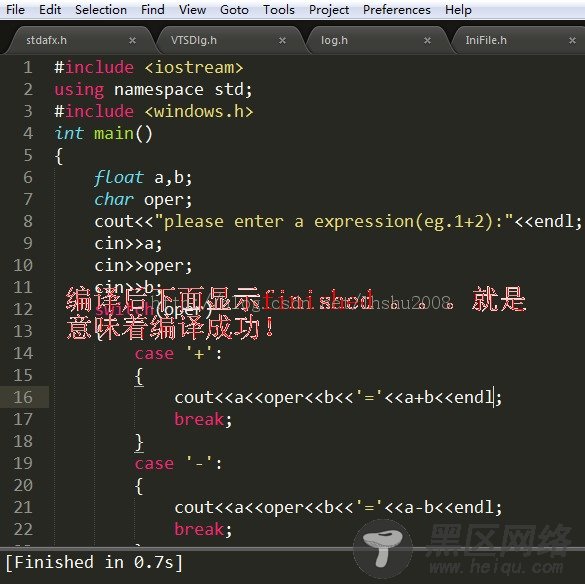
Task: Open the Selection menu
Action: tap(101, 9)
